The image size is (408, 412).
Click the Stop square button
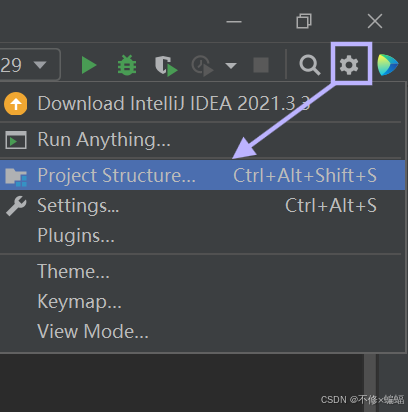(261, 65)
